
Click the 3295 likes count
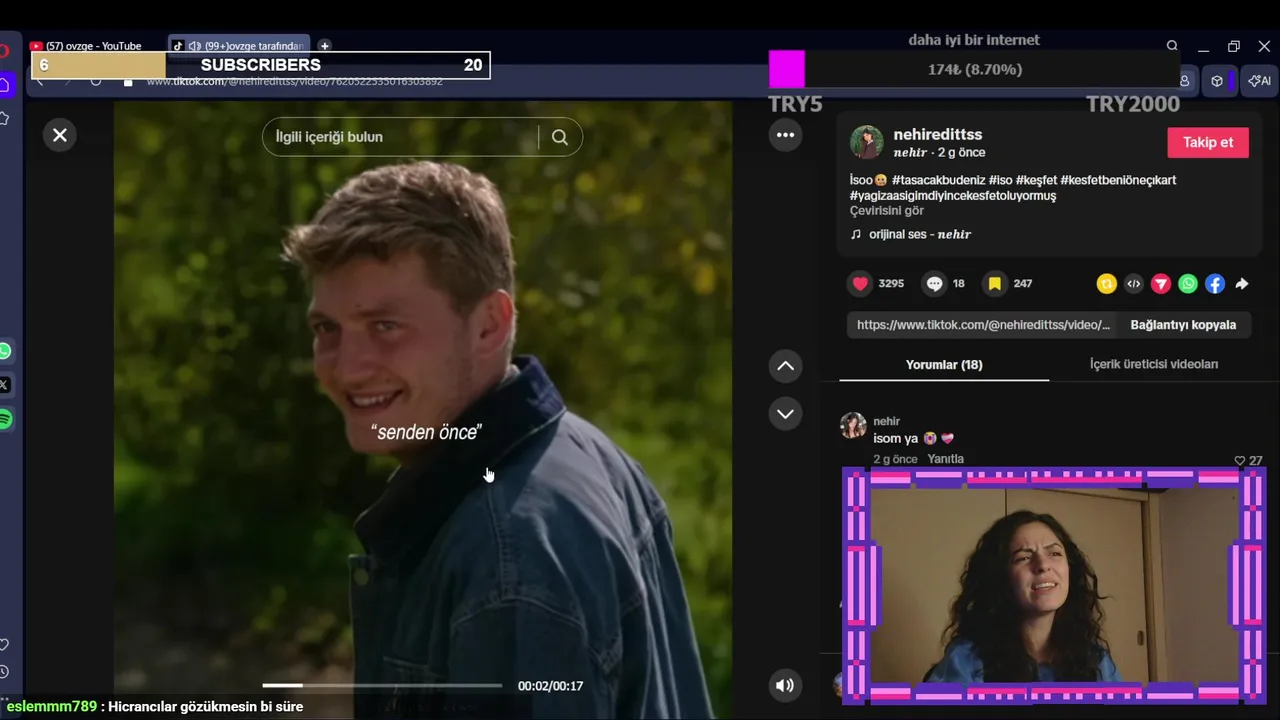891,284
